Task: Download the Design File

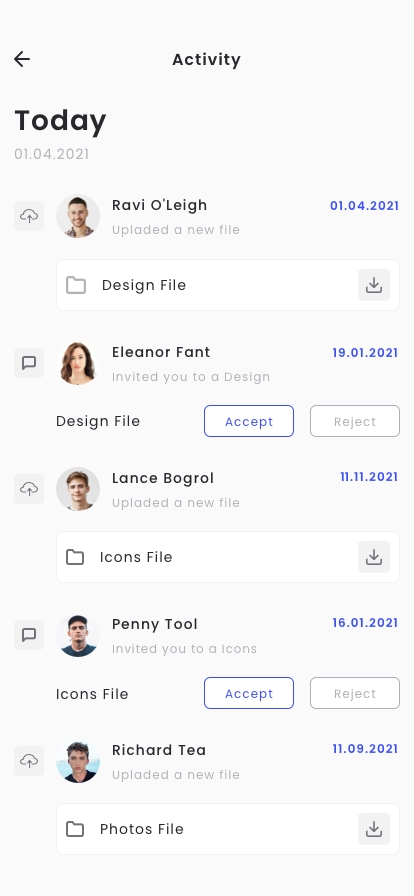Action: click(x=374, y=285)
